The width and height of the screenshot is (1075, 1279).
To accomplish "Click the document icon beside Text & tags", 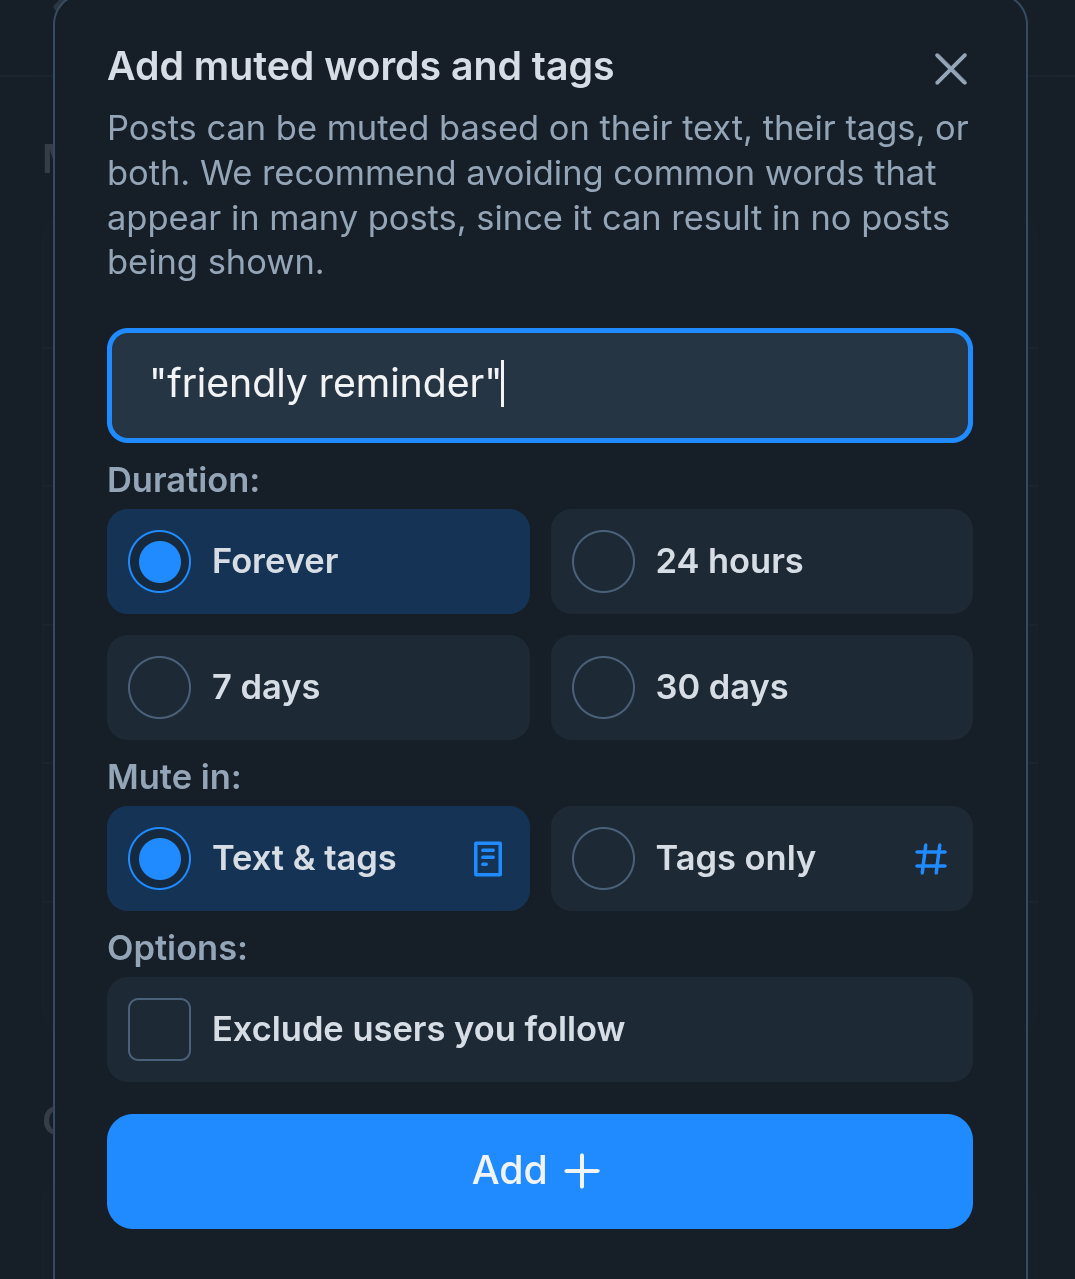I will pos(488,859).
